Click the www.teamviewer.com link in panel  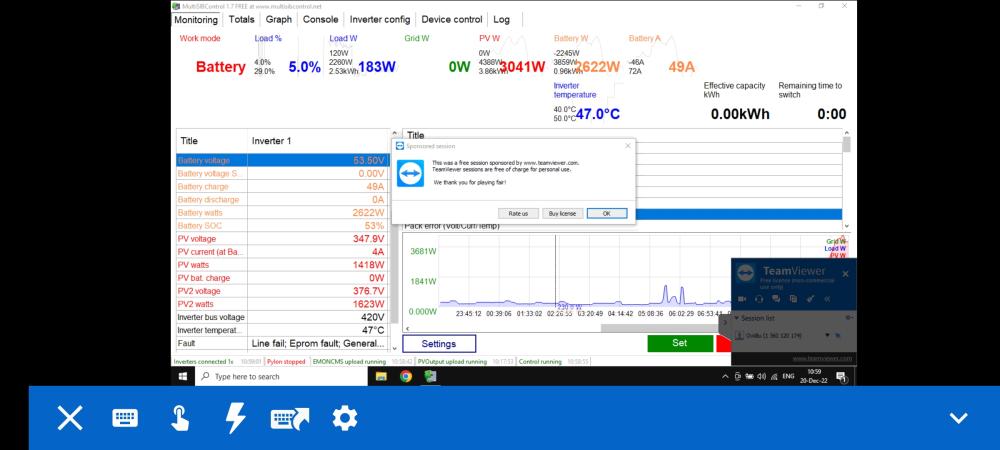823,359
